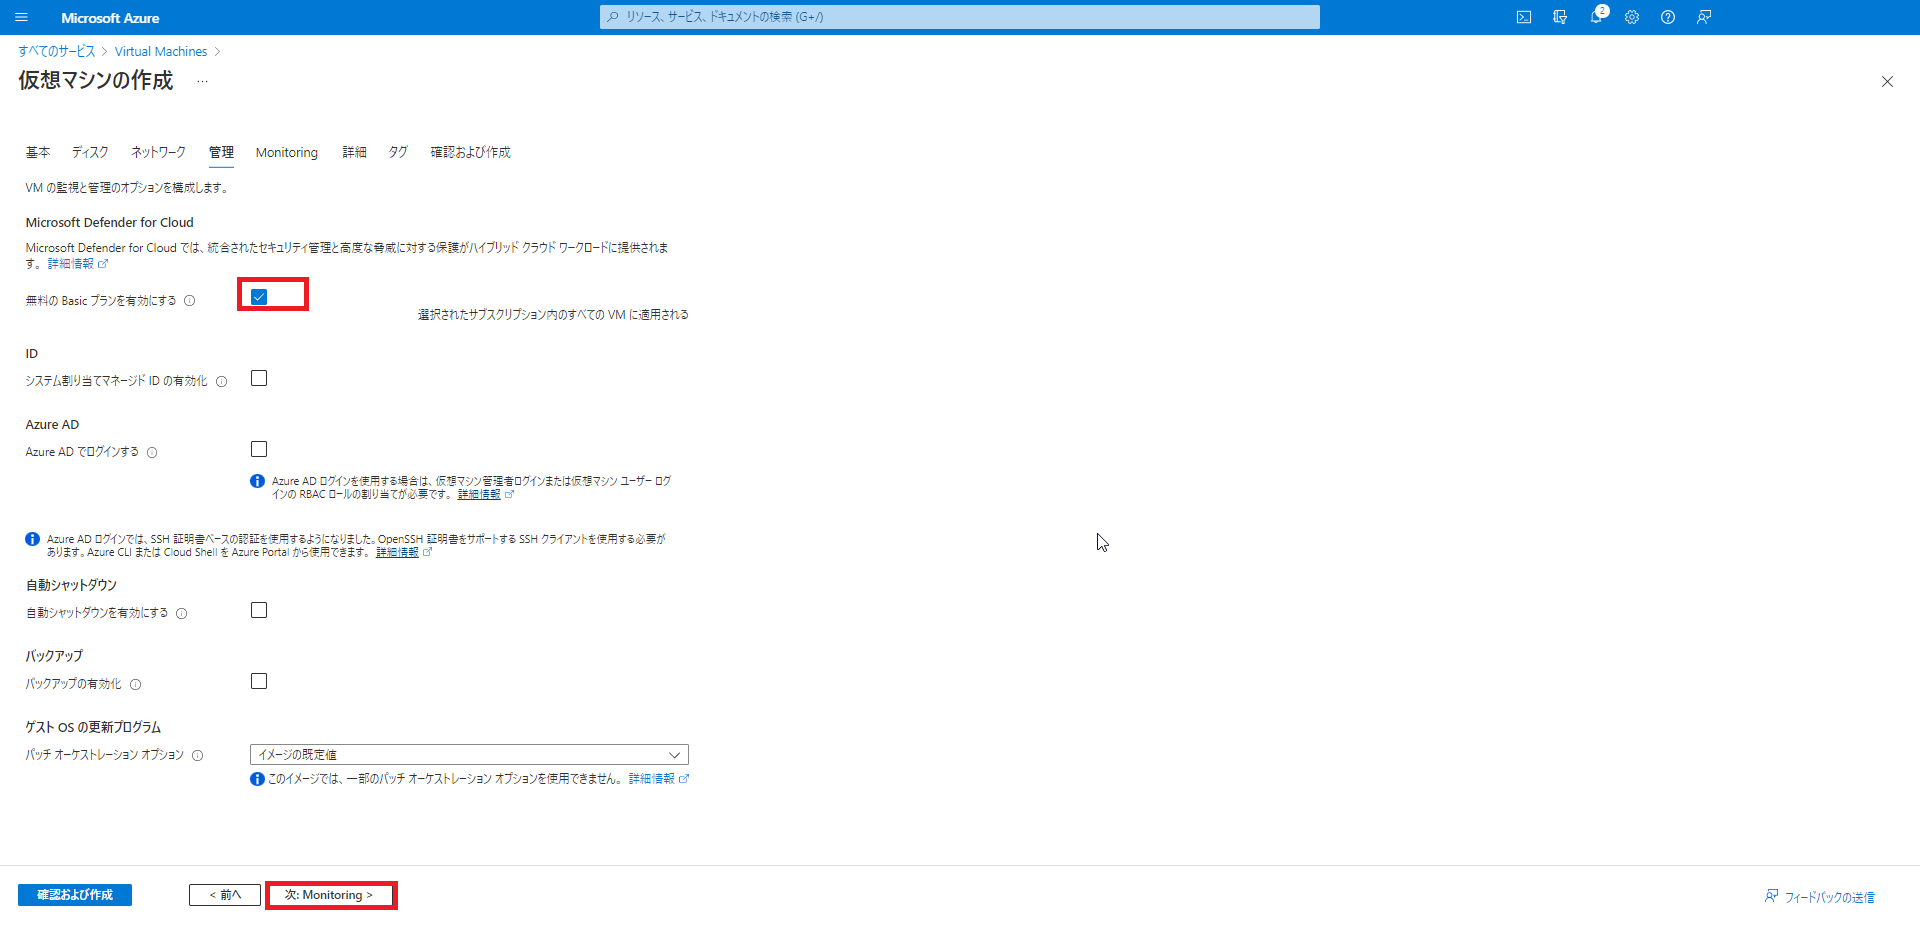Click external link icon after SSH 詳細情報

pos(427,552)
